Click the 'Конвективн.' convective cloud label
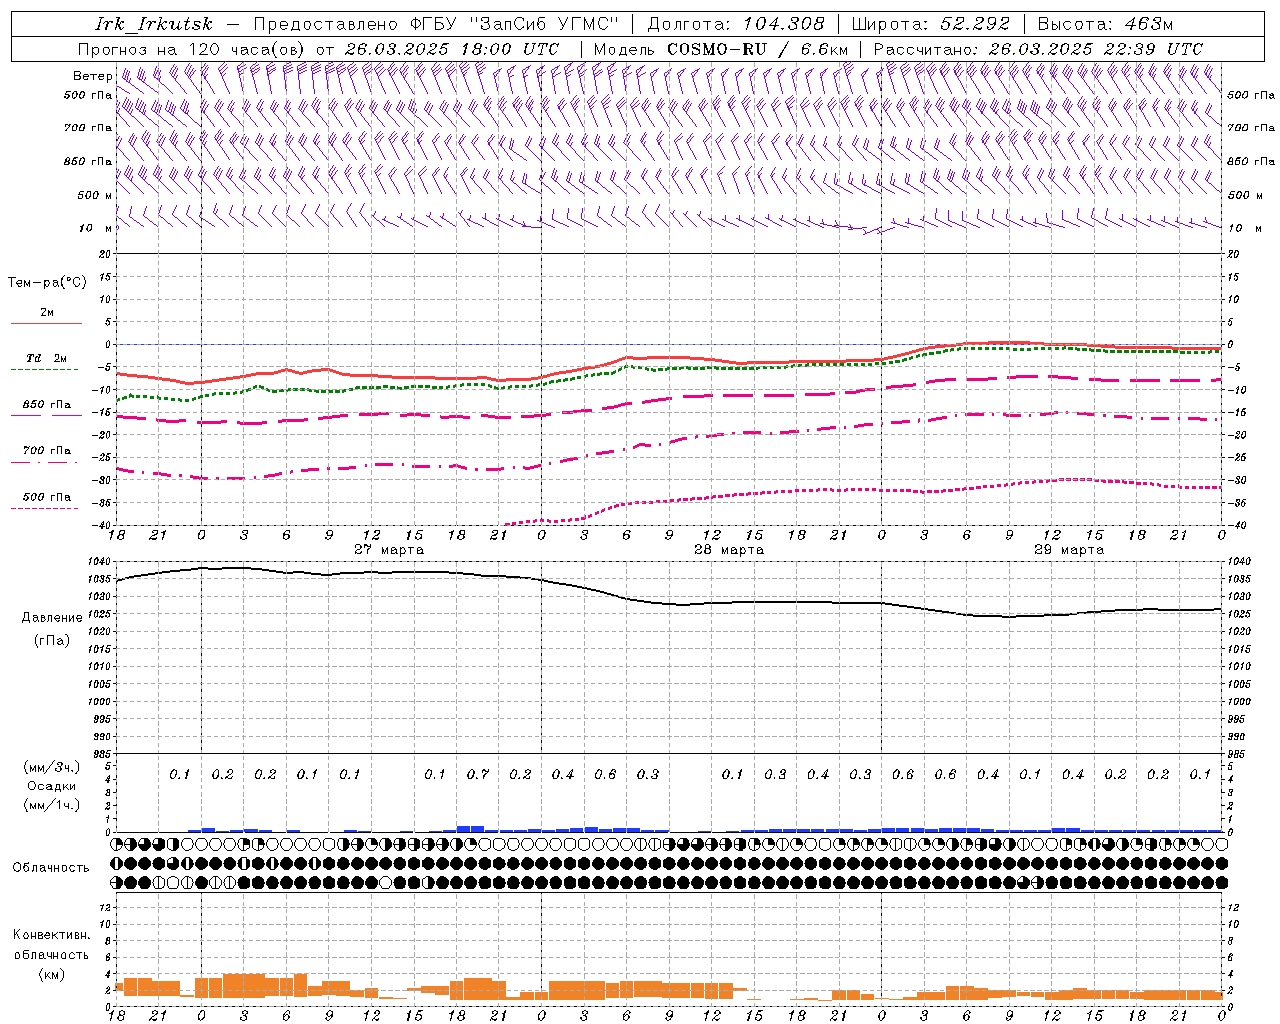 click(x=51, y=935)
